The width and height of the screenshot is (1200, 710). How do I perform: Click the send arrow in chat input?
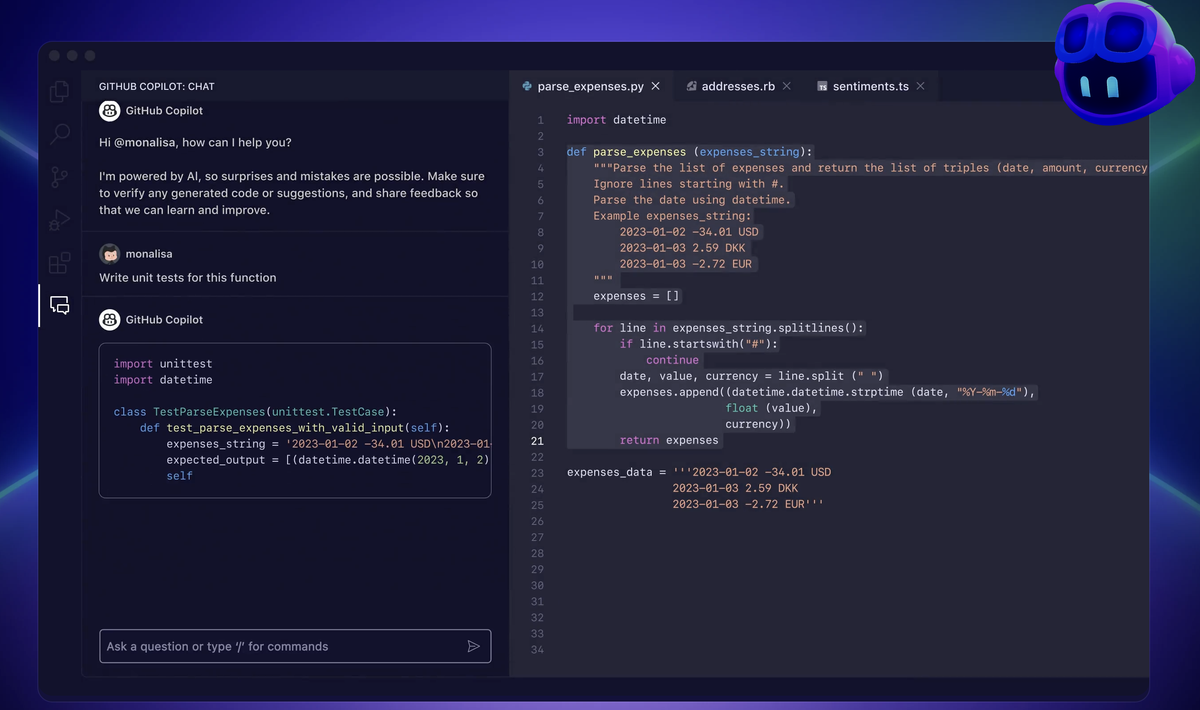click(x=474, y=646)
